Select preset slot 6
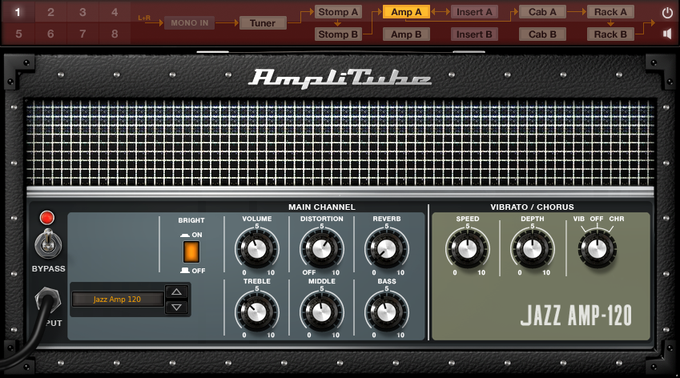This screenshot has width=680, height=378. click(51, 33)
